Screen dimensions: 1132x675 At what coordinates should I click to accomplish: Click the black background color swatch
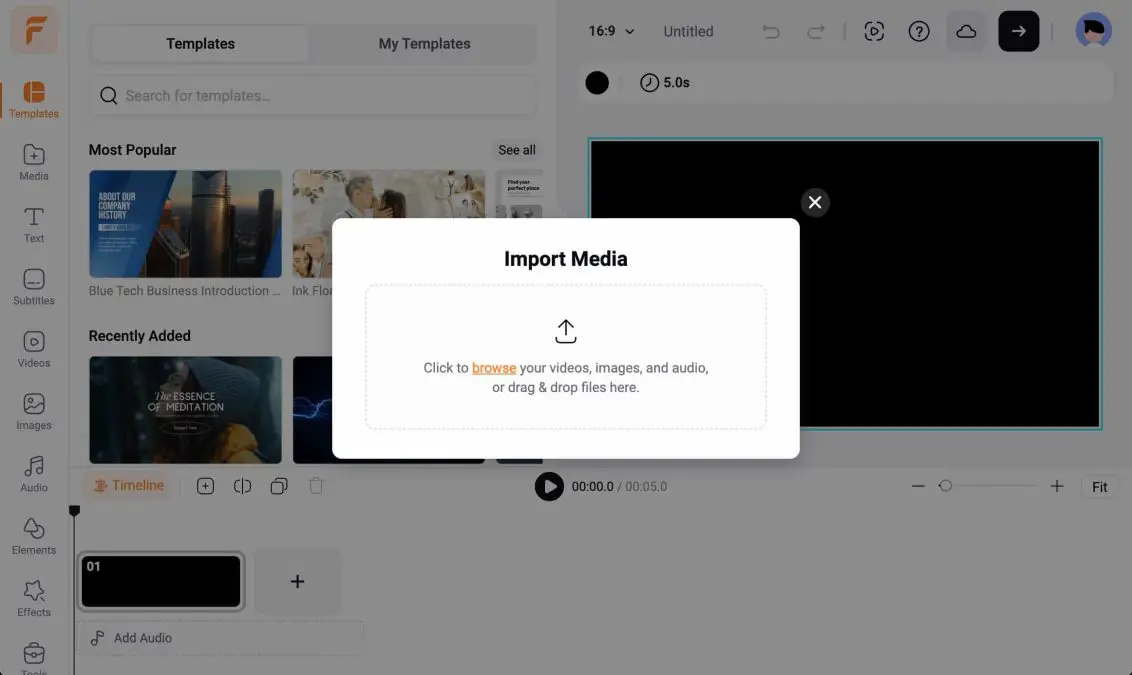(x=596, y=82)
